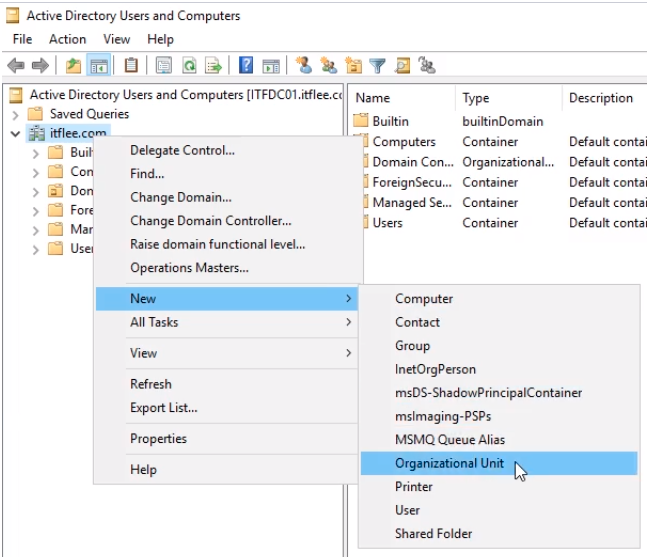Choose Delegate Control from context menu
Viewport: 647px width, 557px height.
pyautogui.click(x=182, y=150)
